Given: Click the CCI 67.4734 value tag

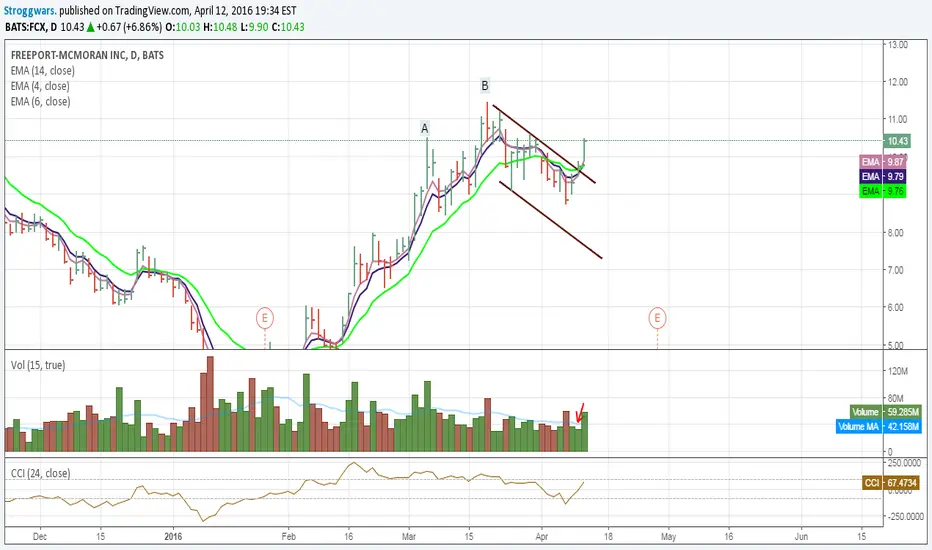Looking at the screenshot, I should coord(890,483).
